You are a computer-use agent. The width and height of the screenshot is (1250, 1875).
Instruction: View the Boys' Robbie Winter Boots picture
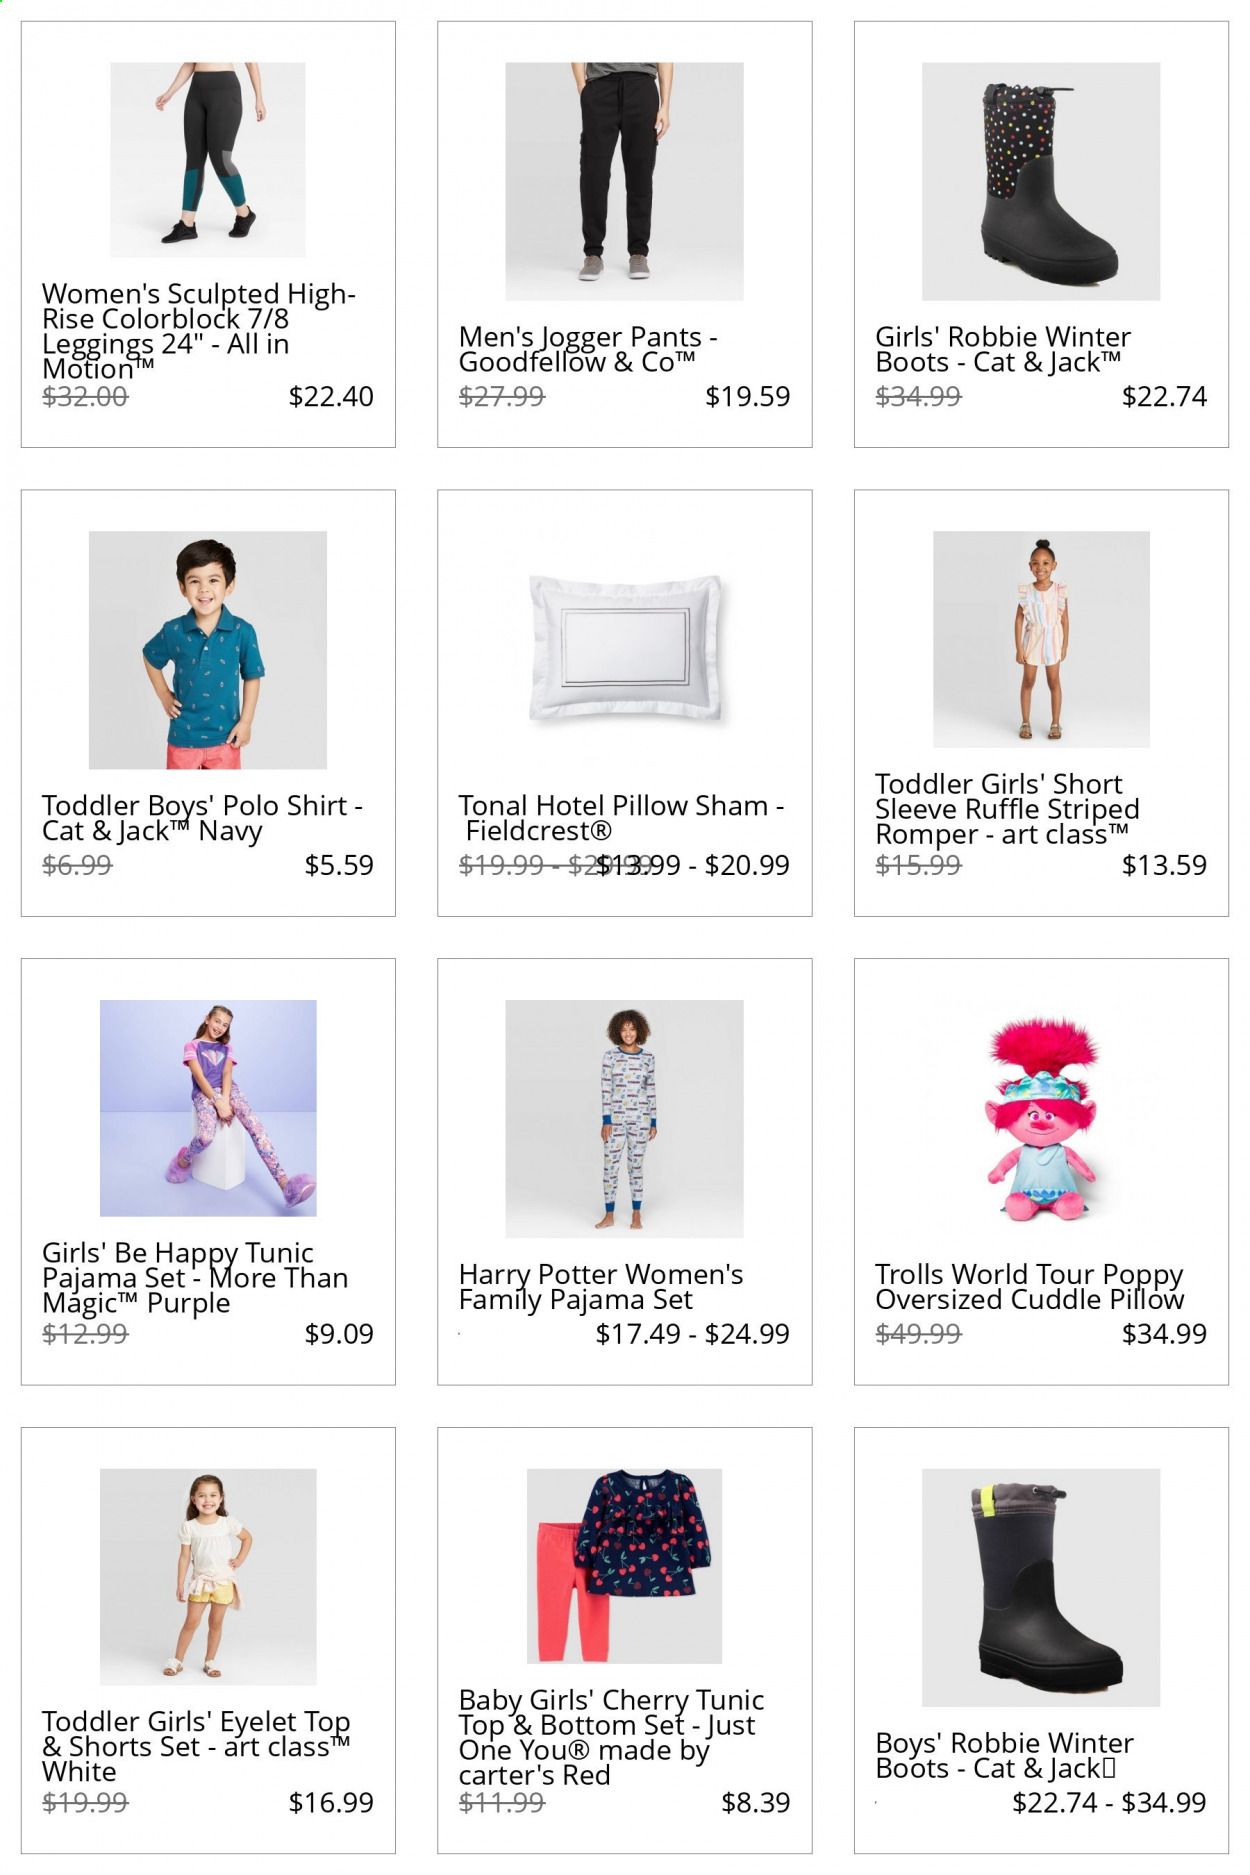1041,1587
